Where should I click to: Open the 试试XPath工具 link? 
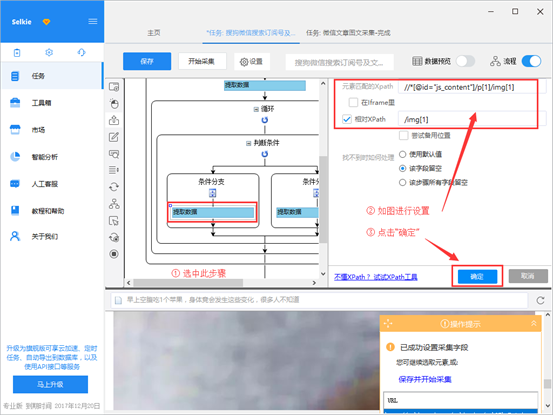(395, 277)
